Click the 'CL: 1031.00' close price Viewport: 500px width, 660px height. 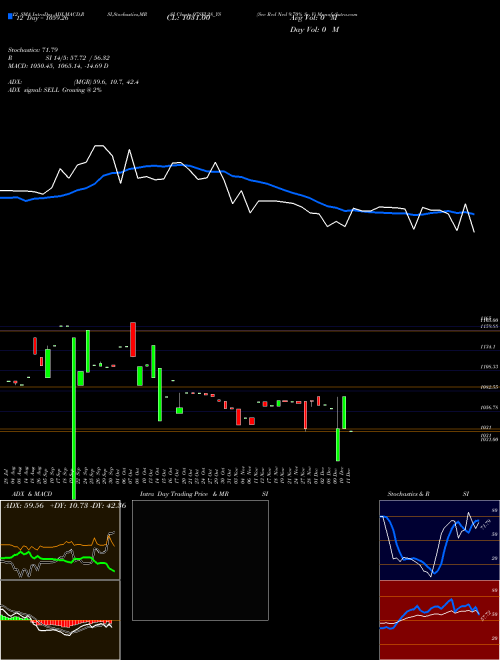(189, 19)
